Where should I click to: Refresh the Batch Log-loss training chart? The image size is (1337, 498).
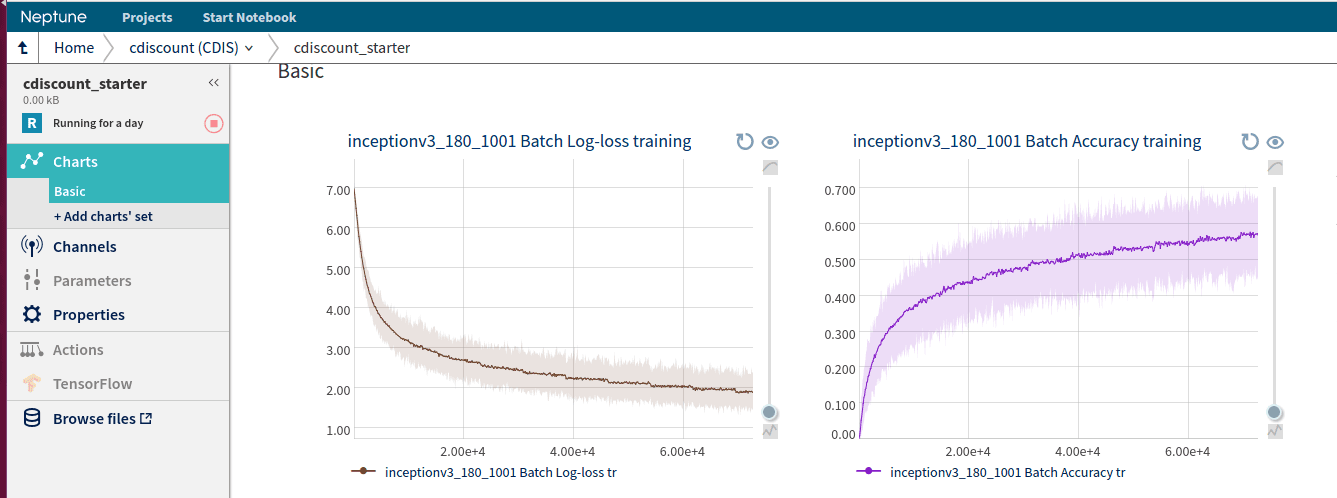point(744,142)
